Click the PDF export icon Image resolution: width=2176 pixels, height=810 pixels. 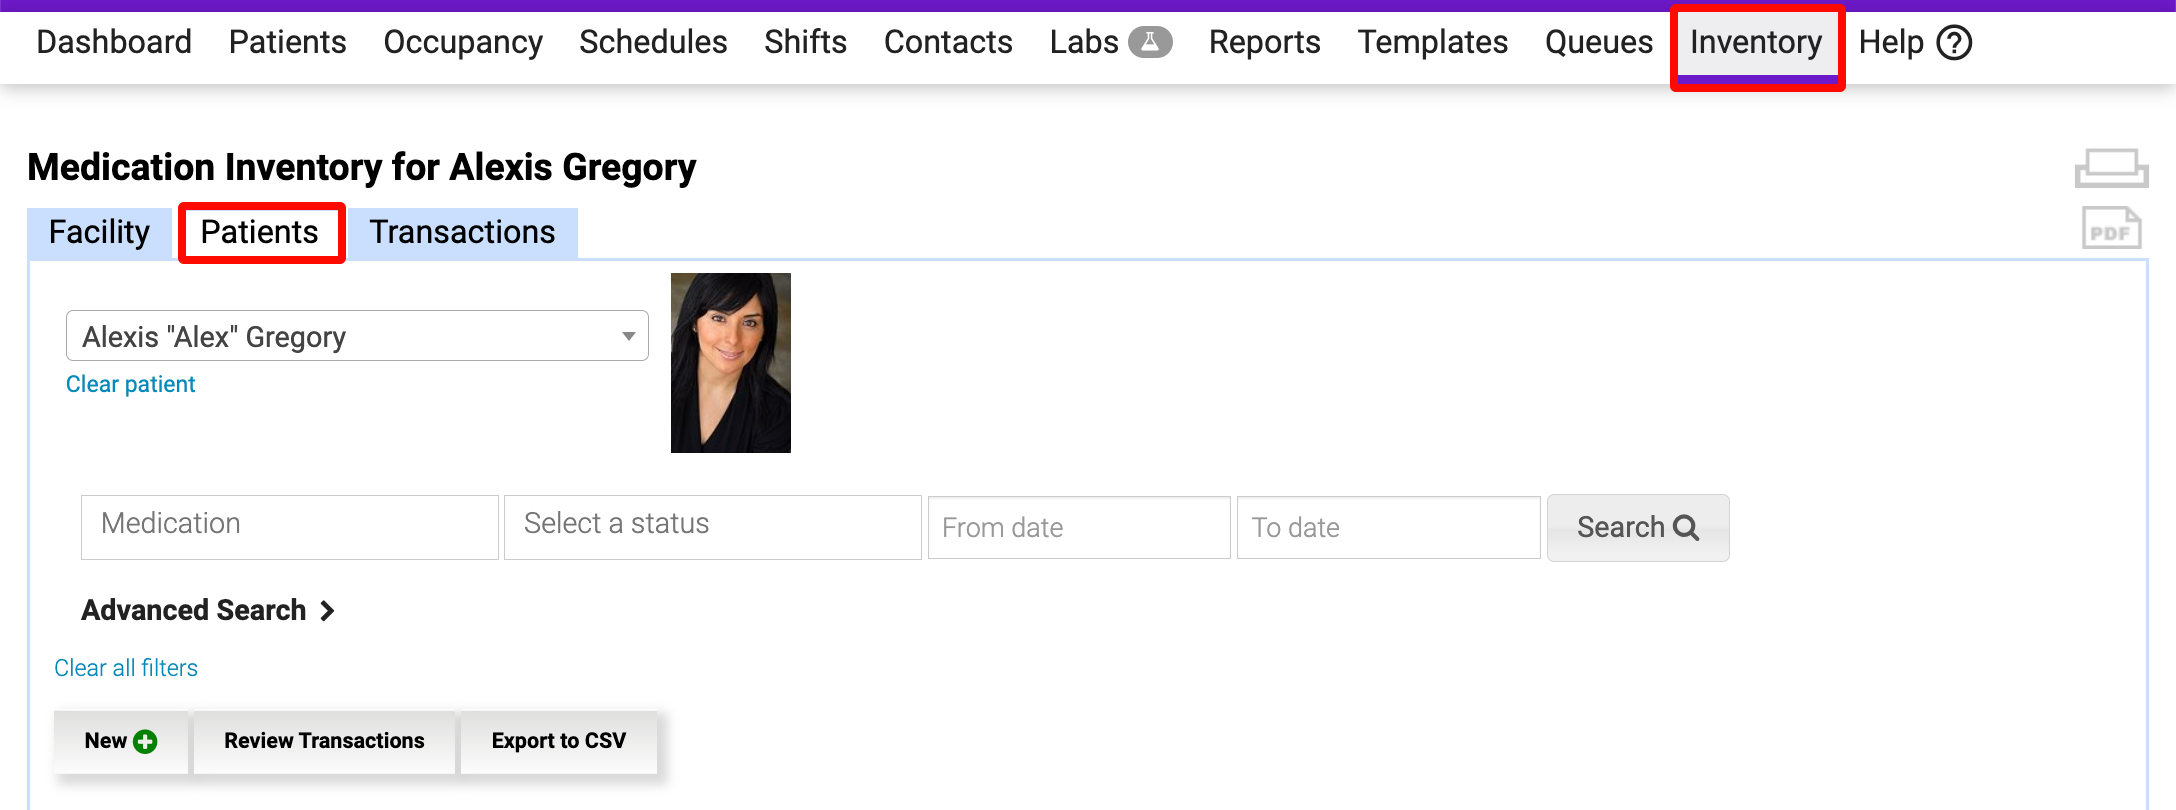(2111, 229)
